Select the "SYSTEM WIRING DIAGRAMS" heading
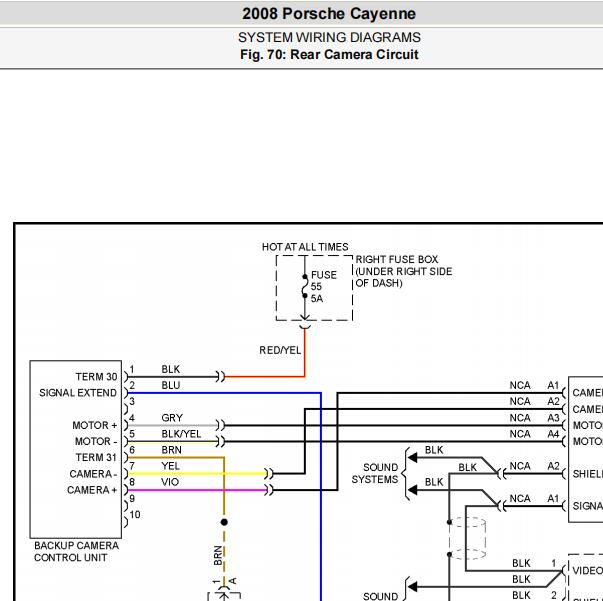The image size is (603, 601). coord(329,38)
